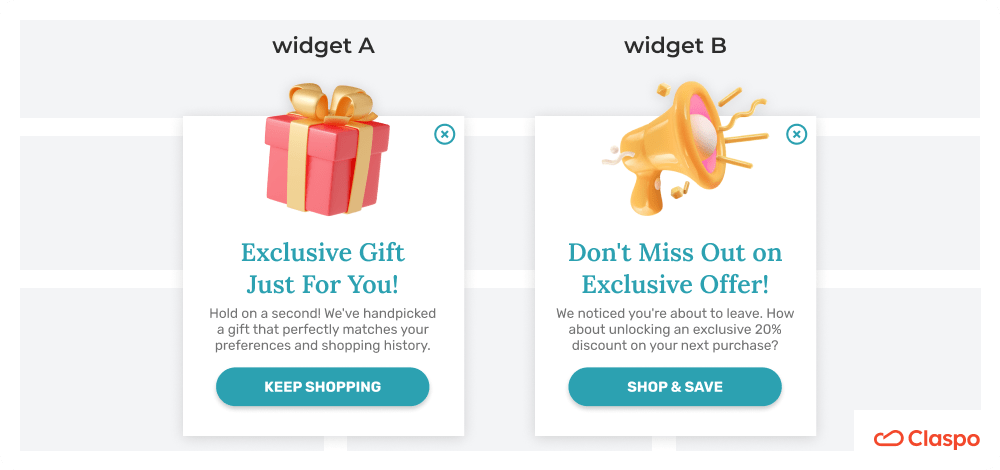Viewport: 1000px width, 470px height.
Task: Select the 'widget B' label
Action: point(675,46)
